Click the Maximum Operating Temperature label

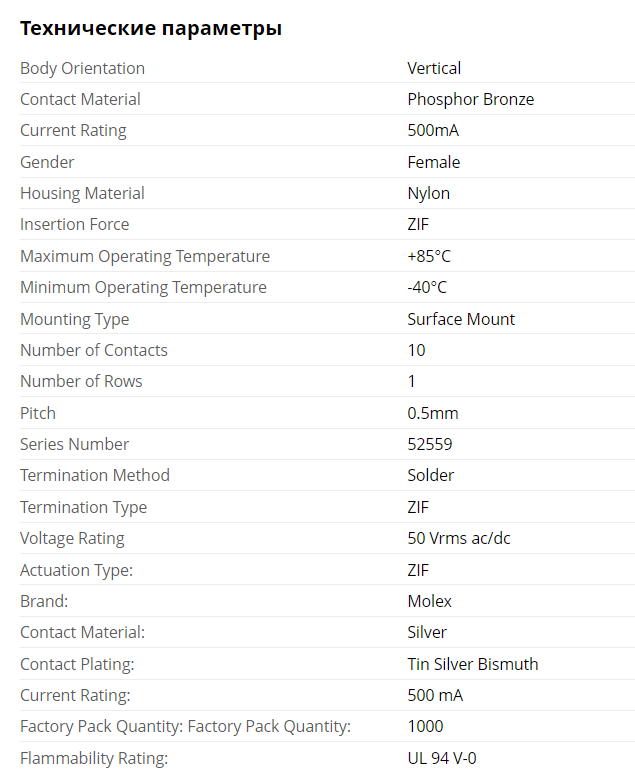tap(145, 256)
